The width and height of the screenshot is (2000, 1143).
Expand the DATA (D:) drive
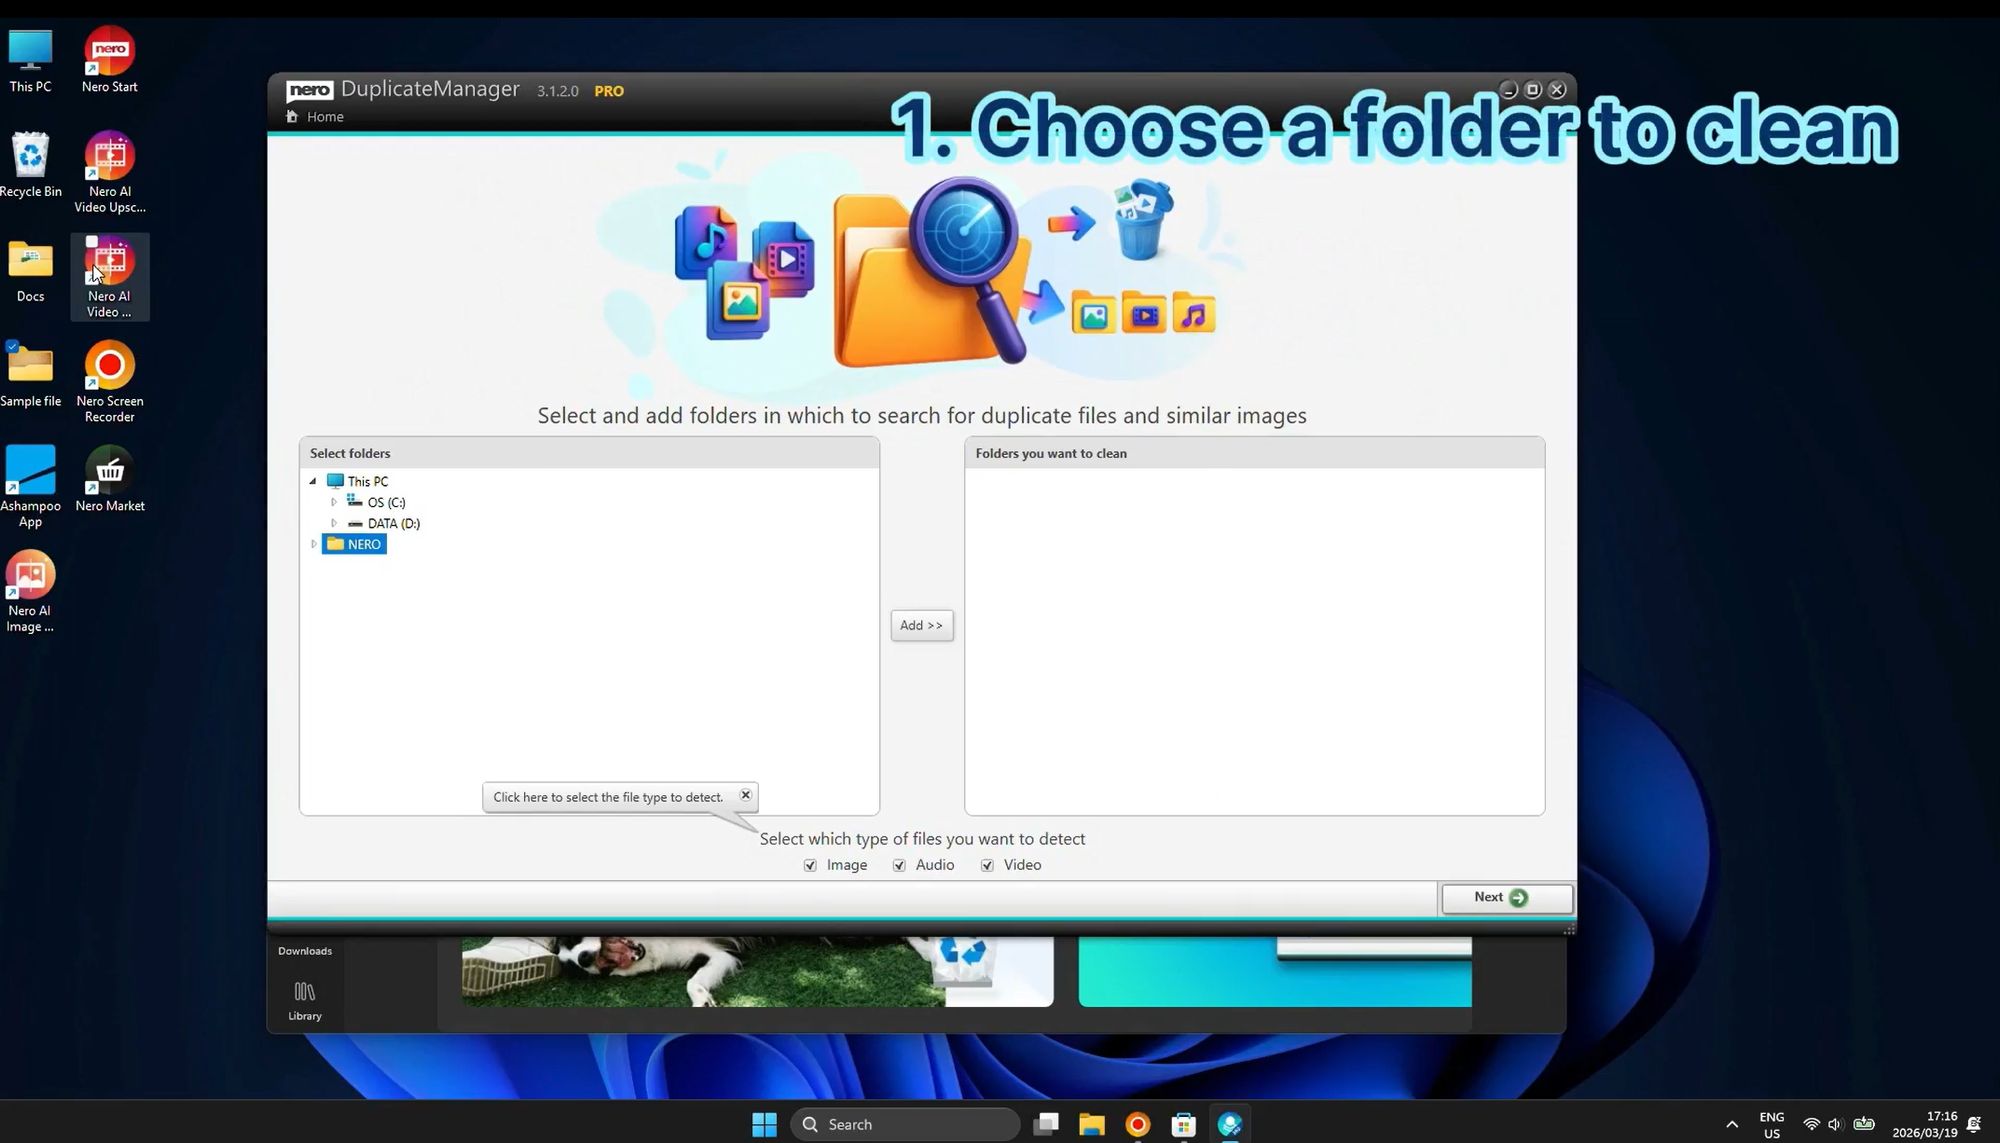(x=334, y=523)
